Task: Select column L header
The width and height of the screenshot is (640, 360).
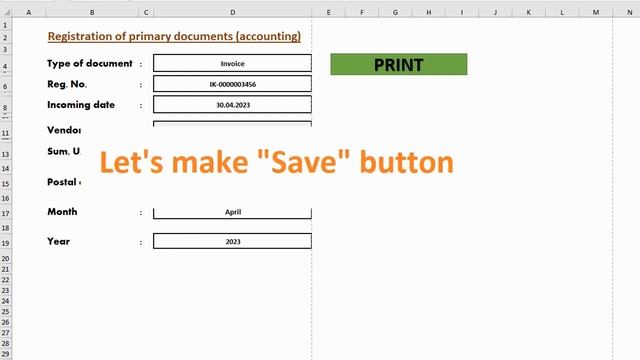Action: click(x=562, y=12)
